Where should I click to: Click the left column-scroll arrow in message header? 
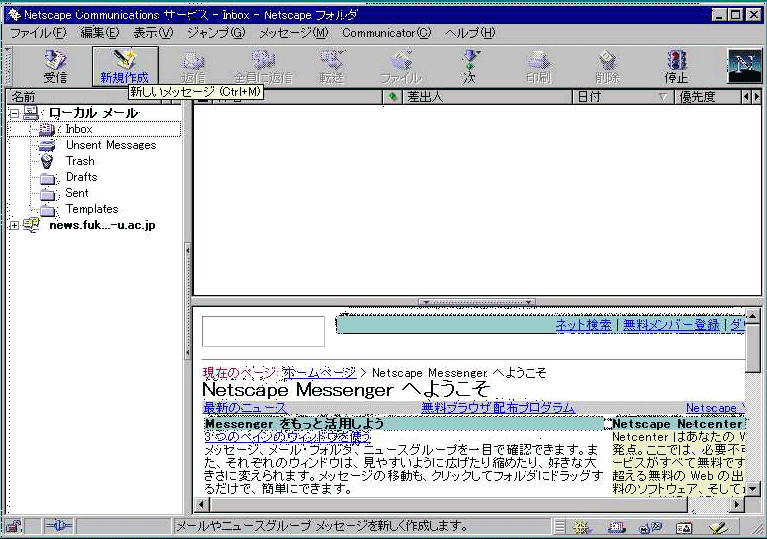point(746,97)
